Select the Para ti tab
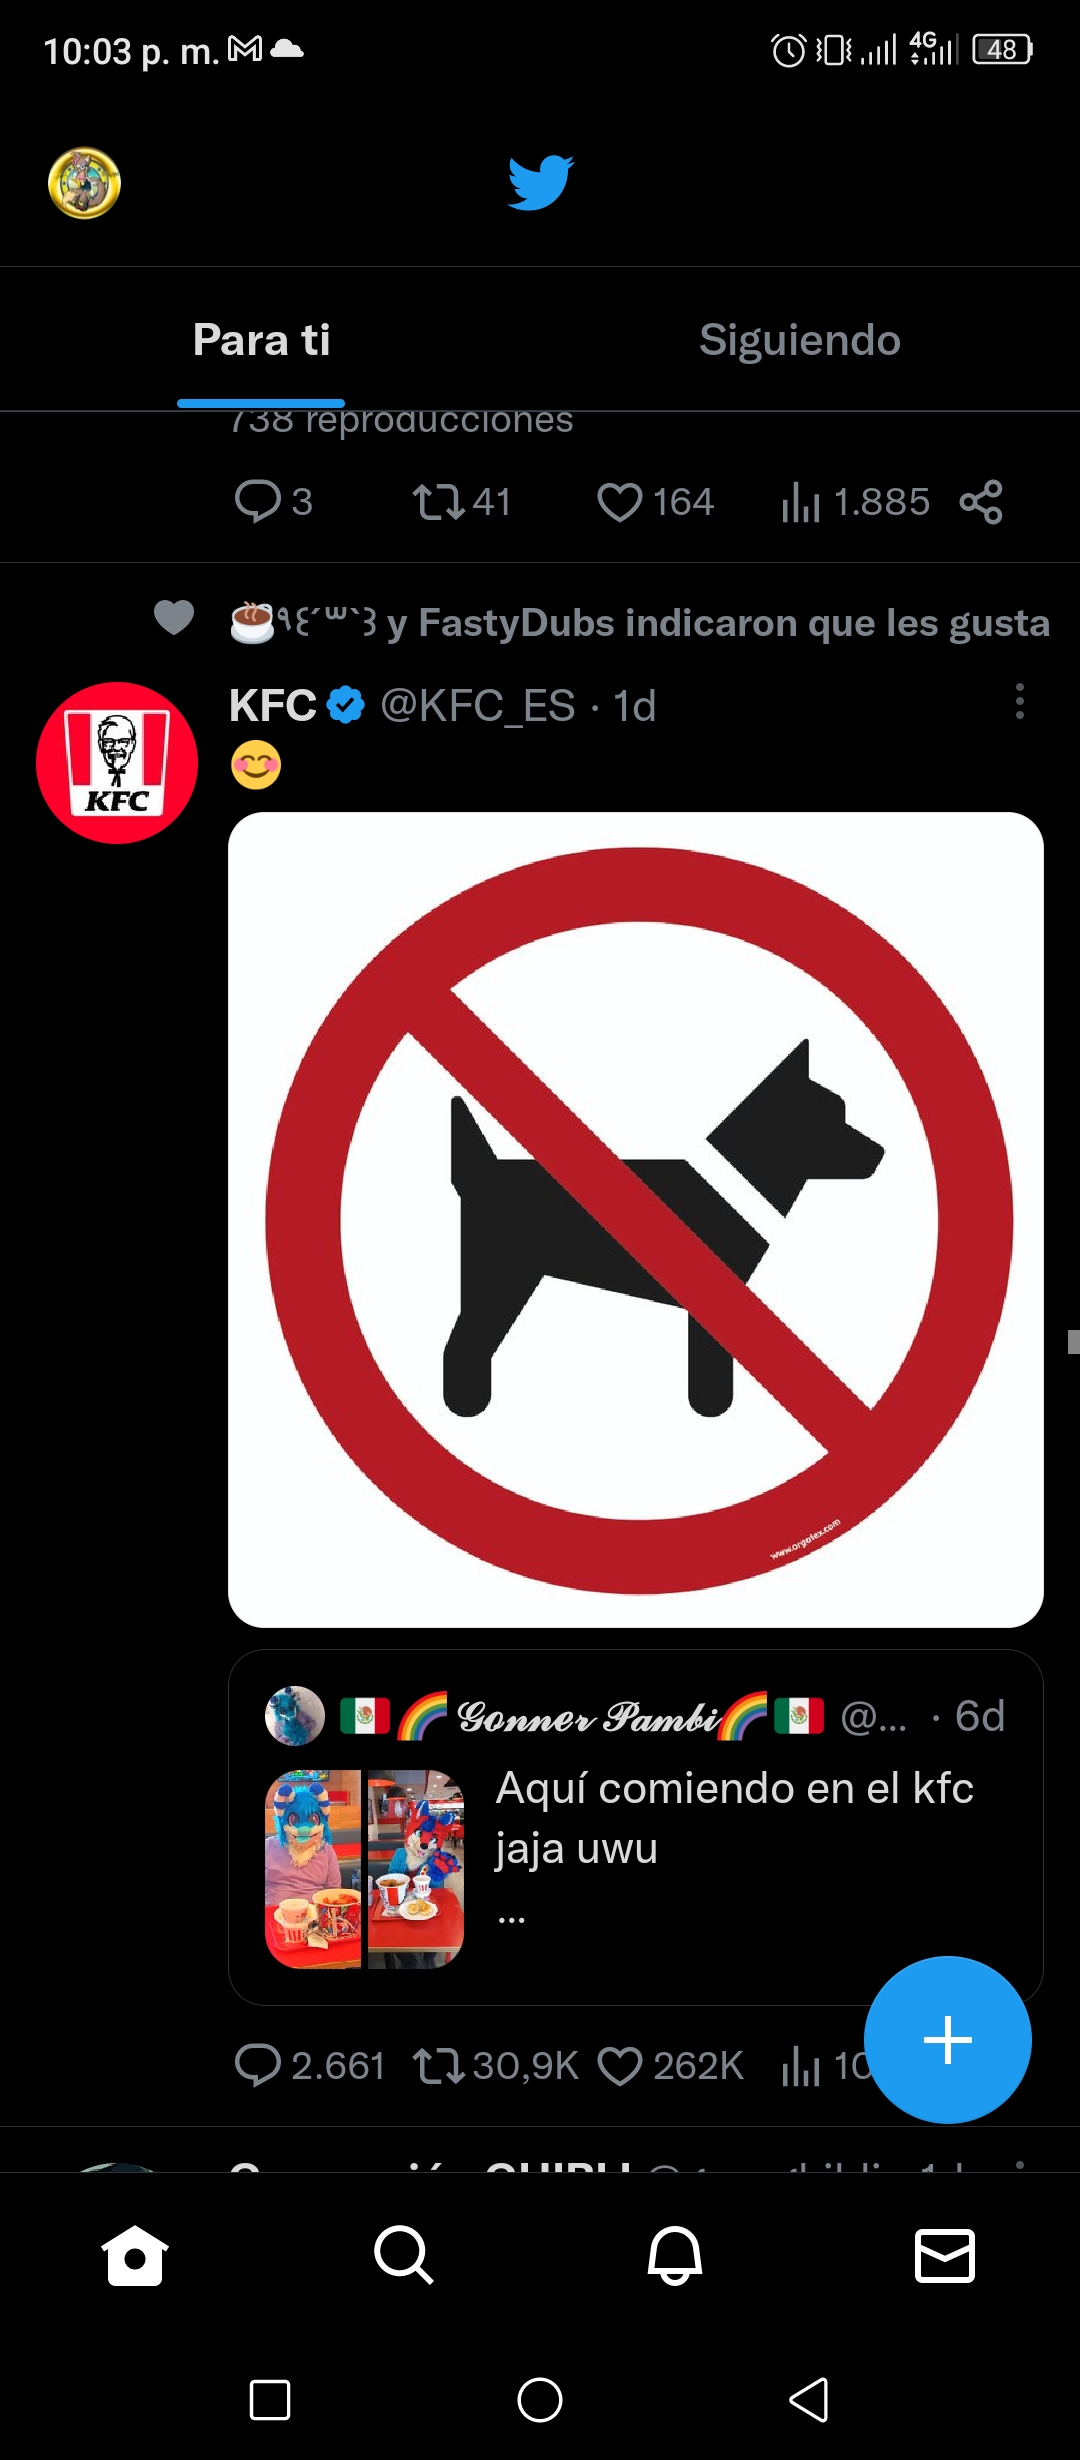 (261, 340)
